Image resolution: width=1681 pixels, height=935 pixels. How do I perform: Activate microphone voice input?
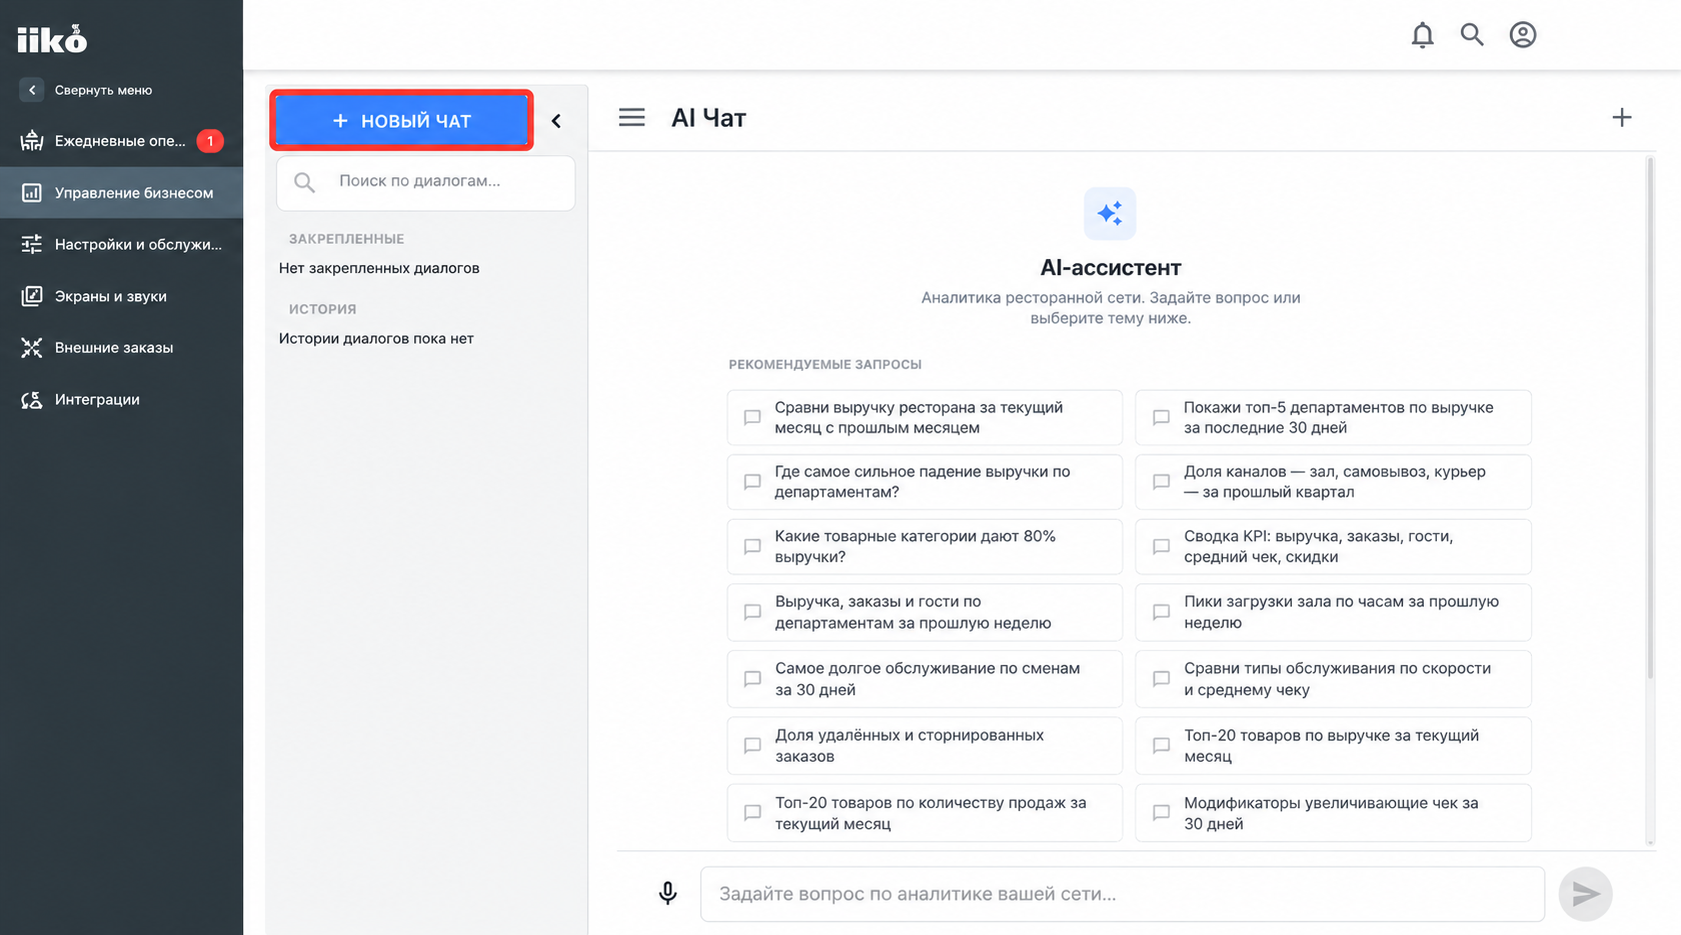click(x=668, y=893)
